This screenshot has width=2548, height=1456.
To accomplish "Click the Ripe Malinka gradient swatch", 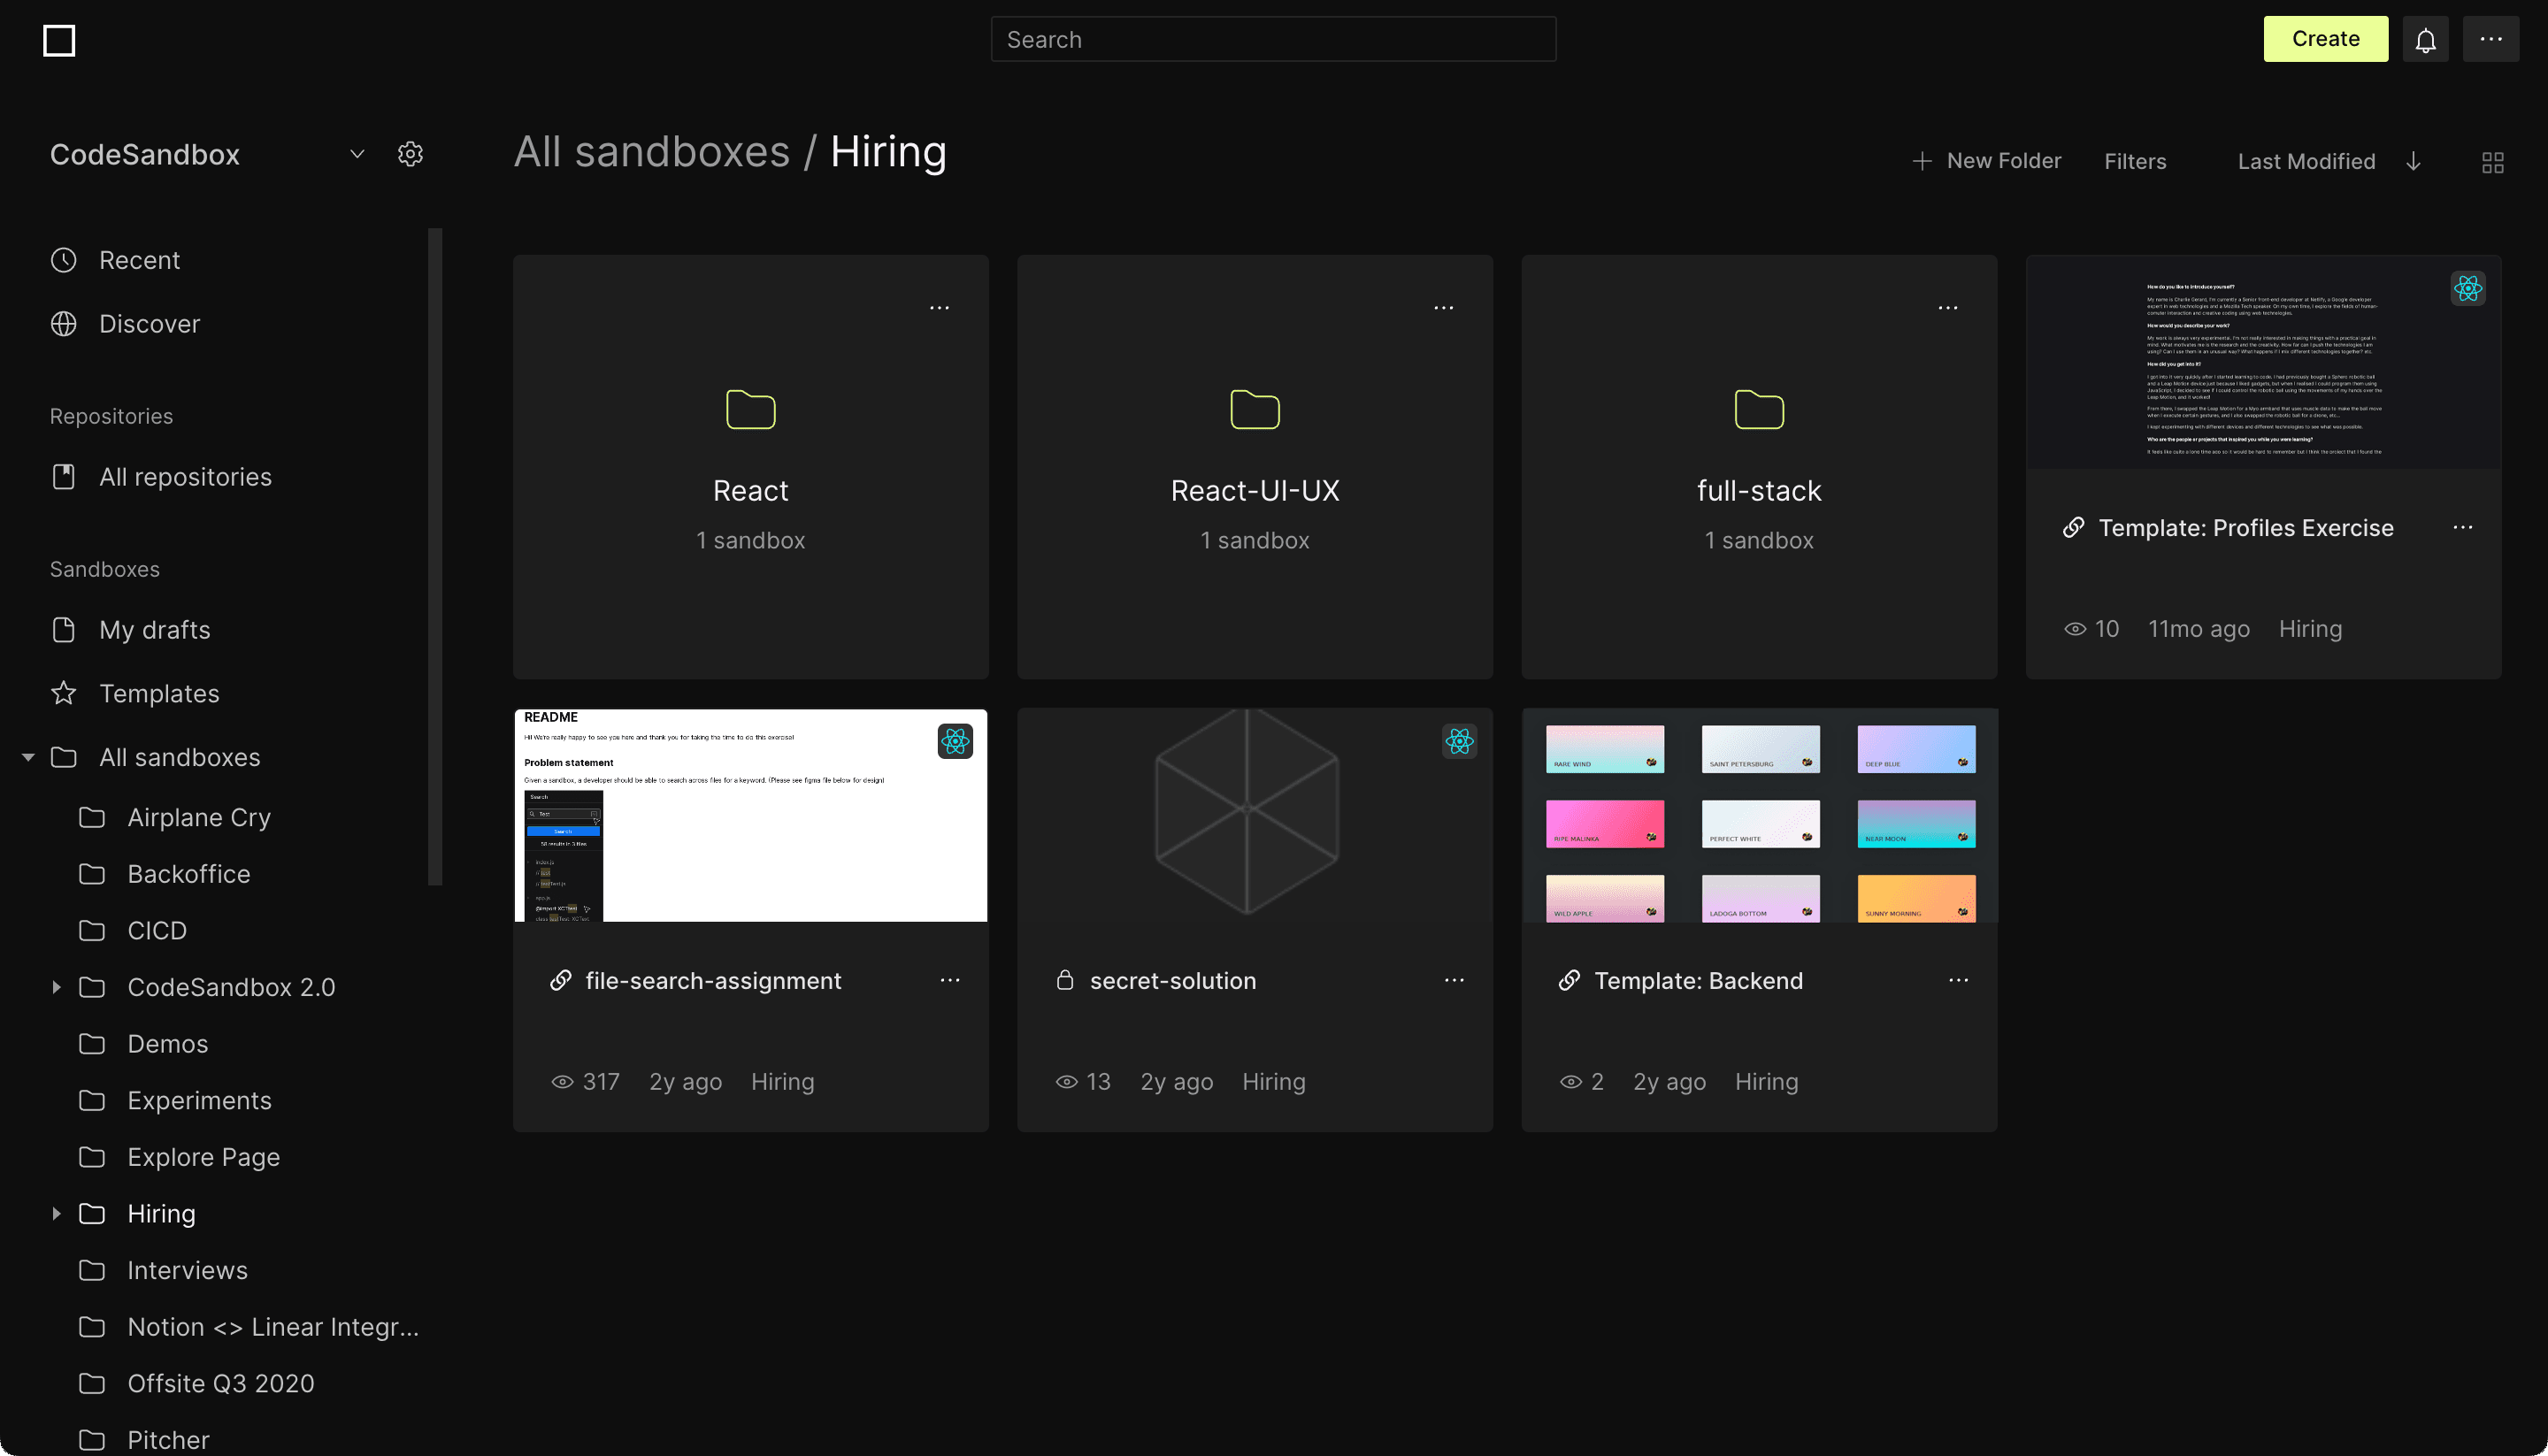I will click(x=1604, y=824).
